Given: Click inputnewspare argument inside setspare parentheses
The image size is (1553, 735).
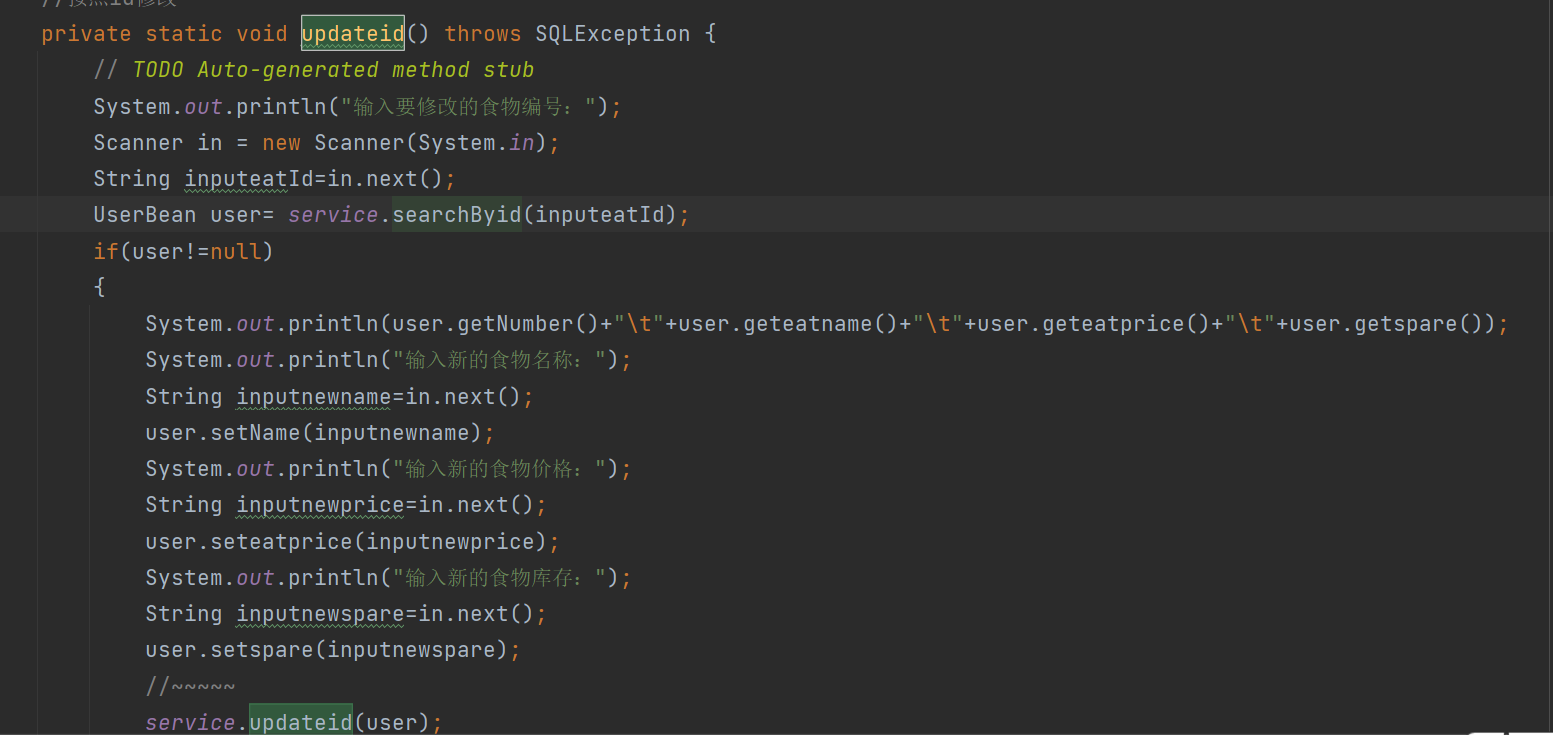Looking at the screenshot, I should 411,650.
